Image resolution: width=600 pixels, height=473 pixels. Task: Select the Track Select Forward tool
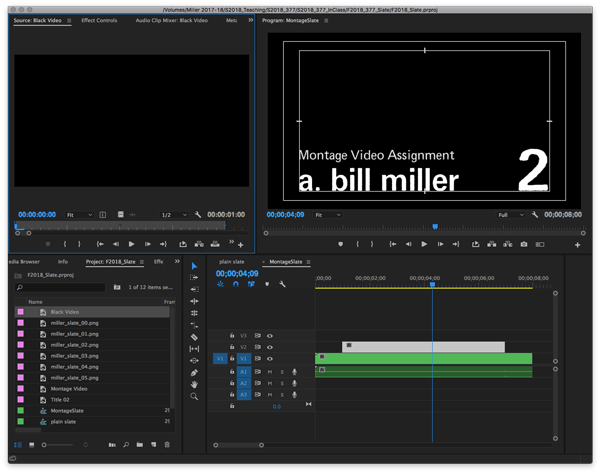point(194,277)
